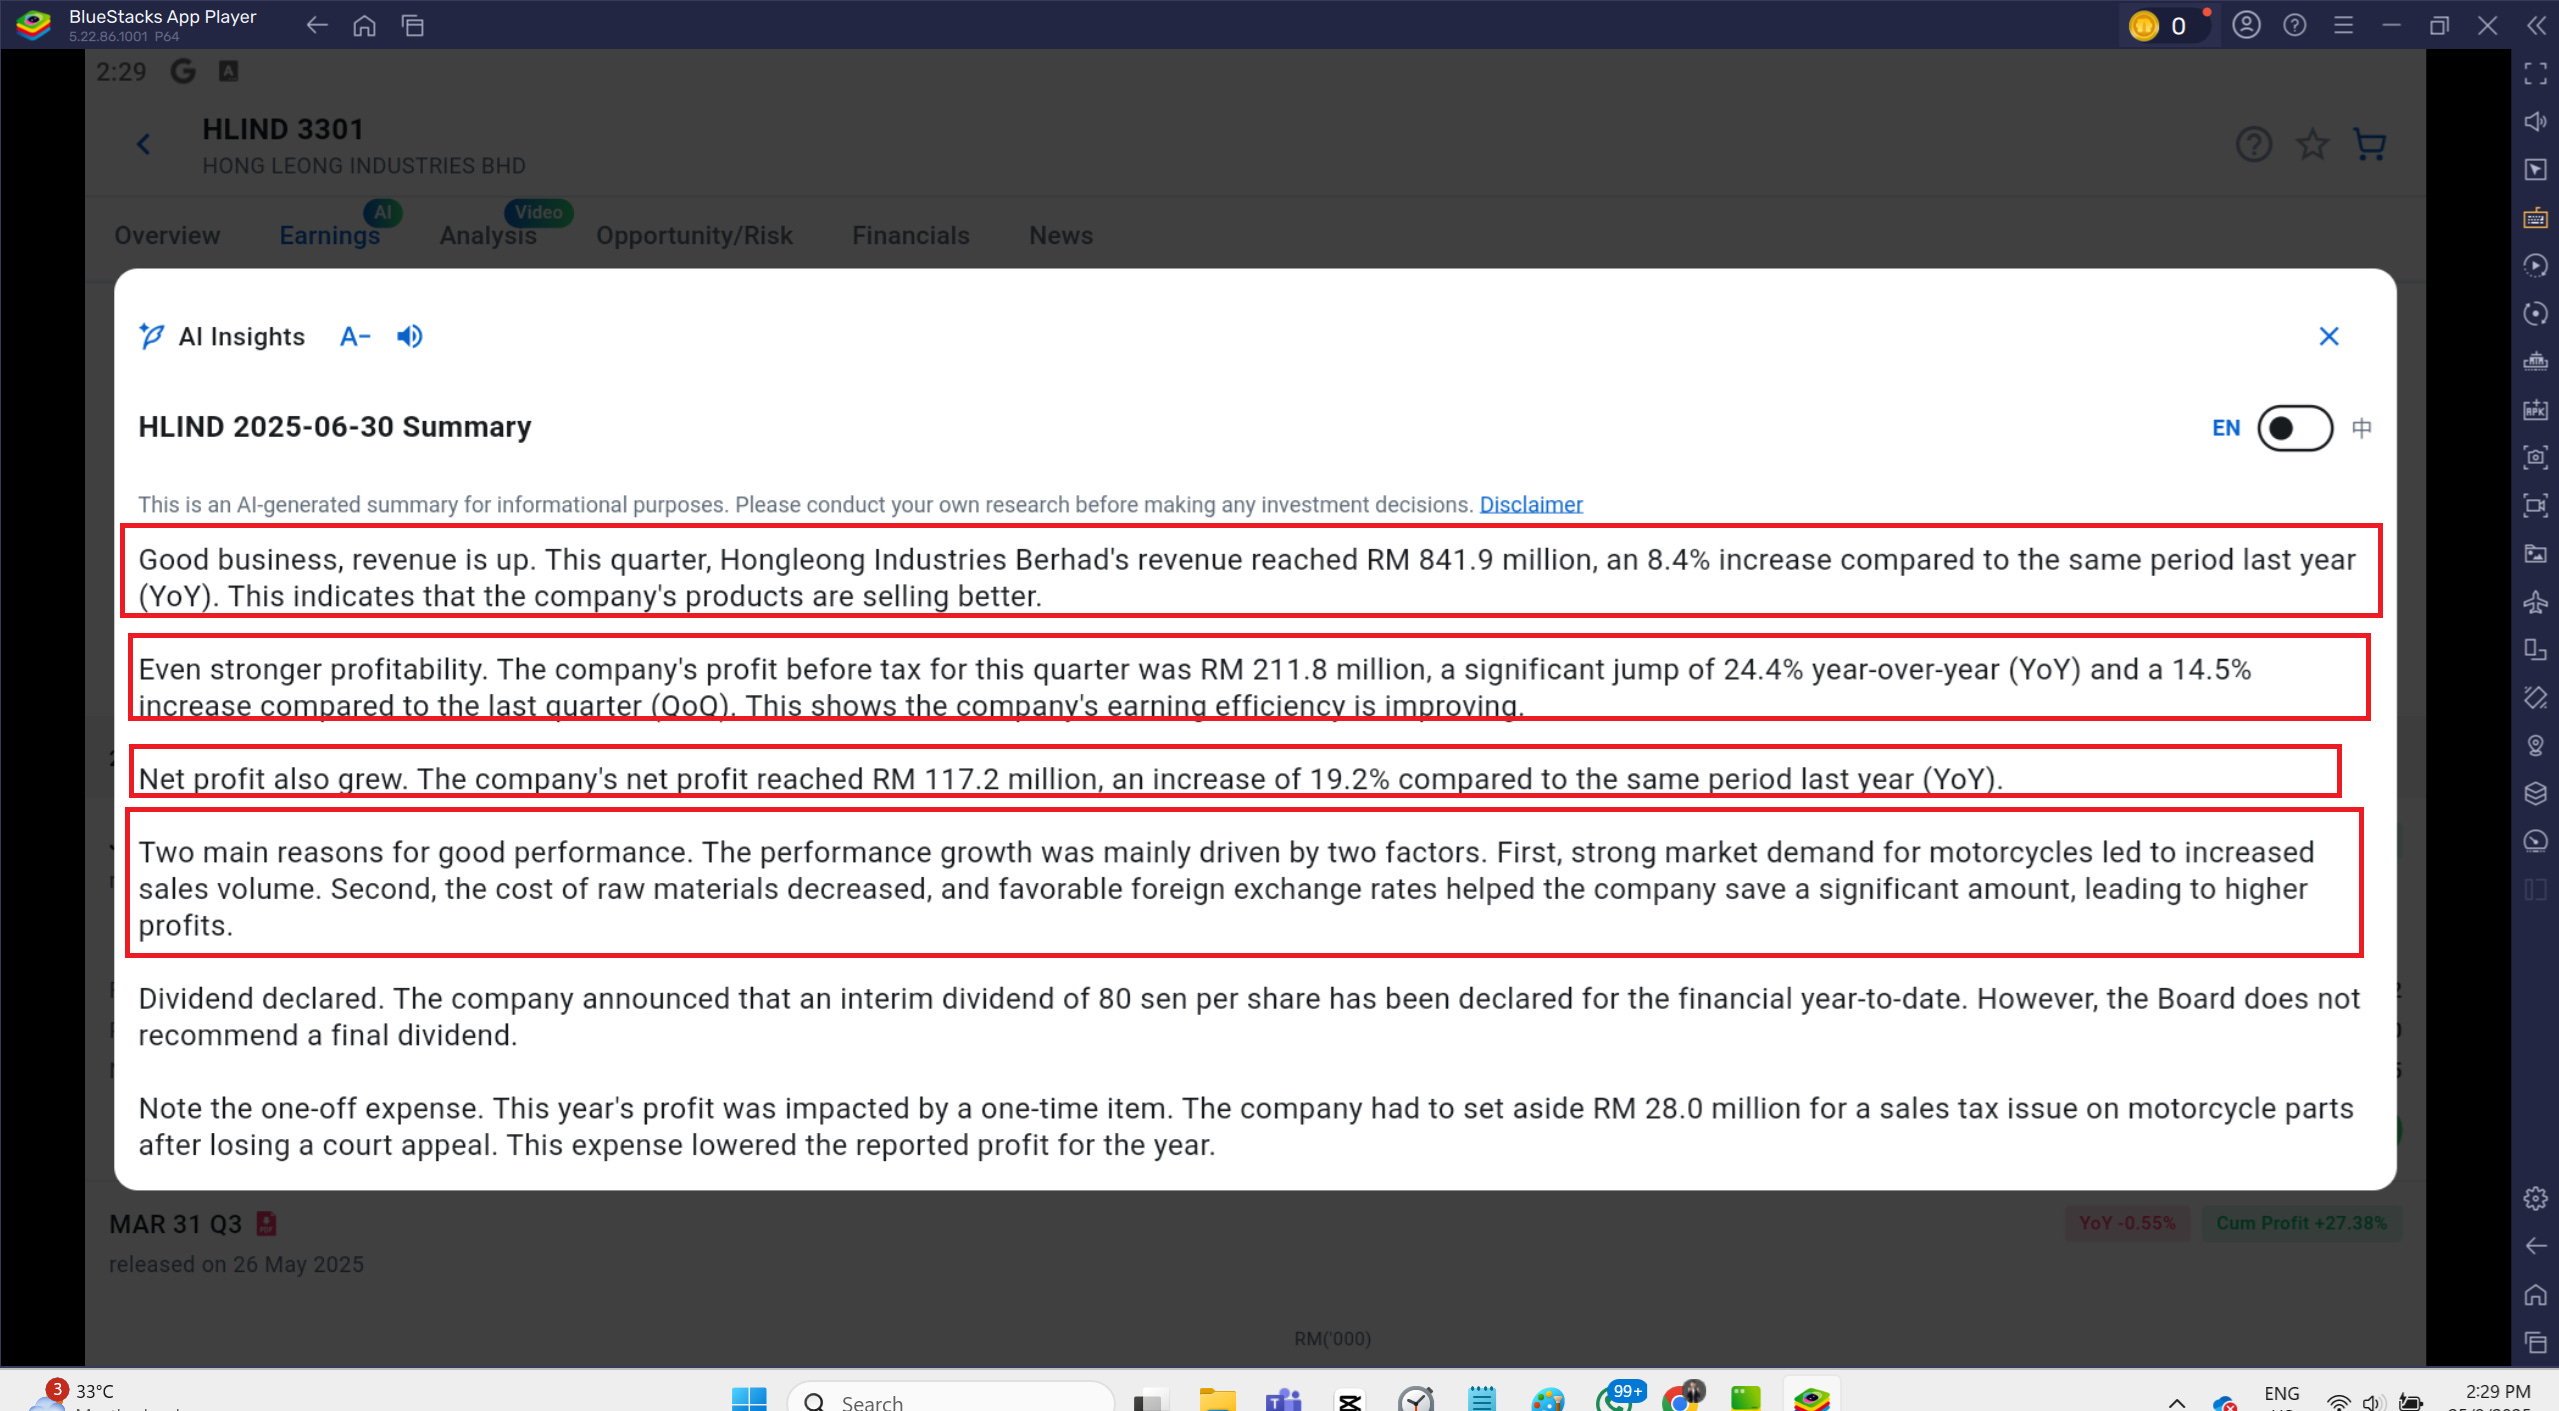This screenshot has width=2559, height=1411.
Task: Open BlueStacks settings gear in sidebar
Action: coord(2534,1198)
